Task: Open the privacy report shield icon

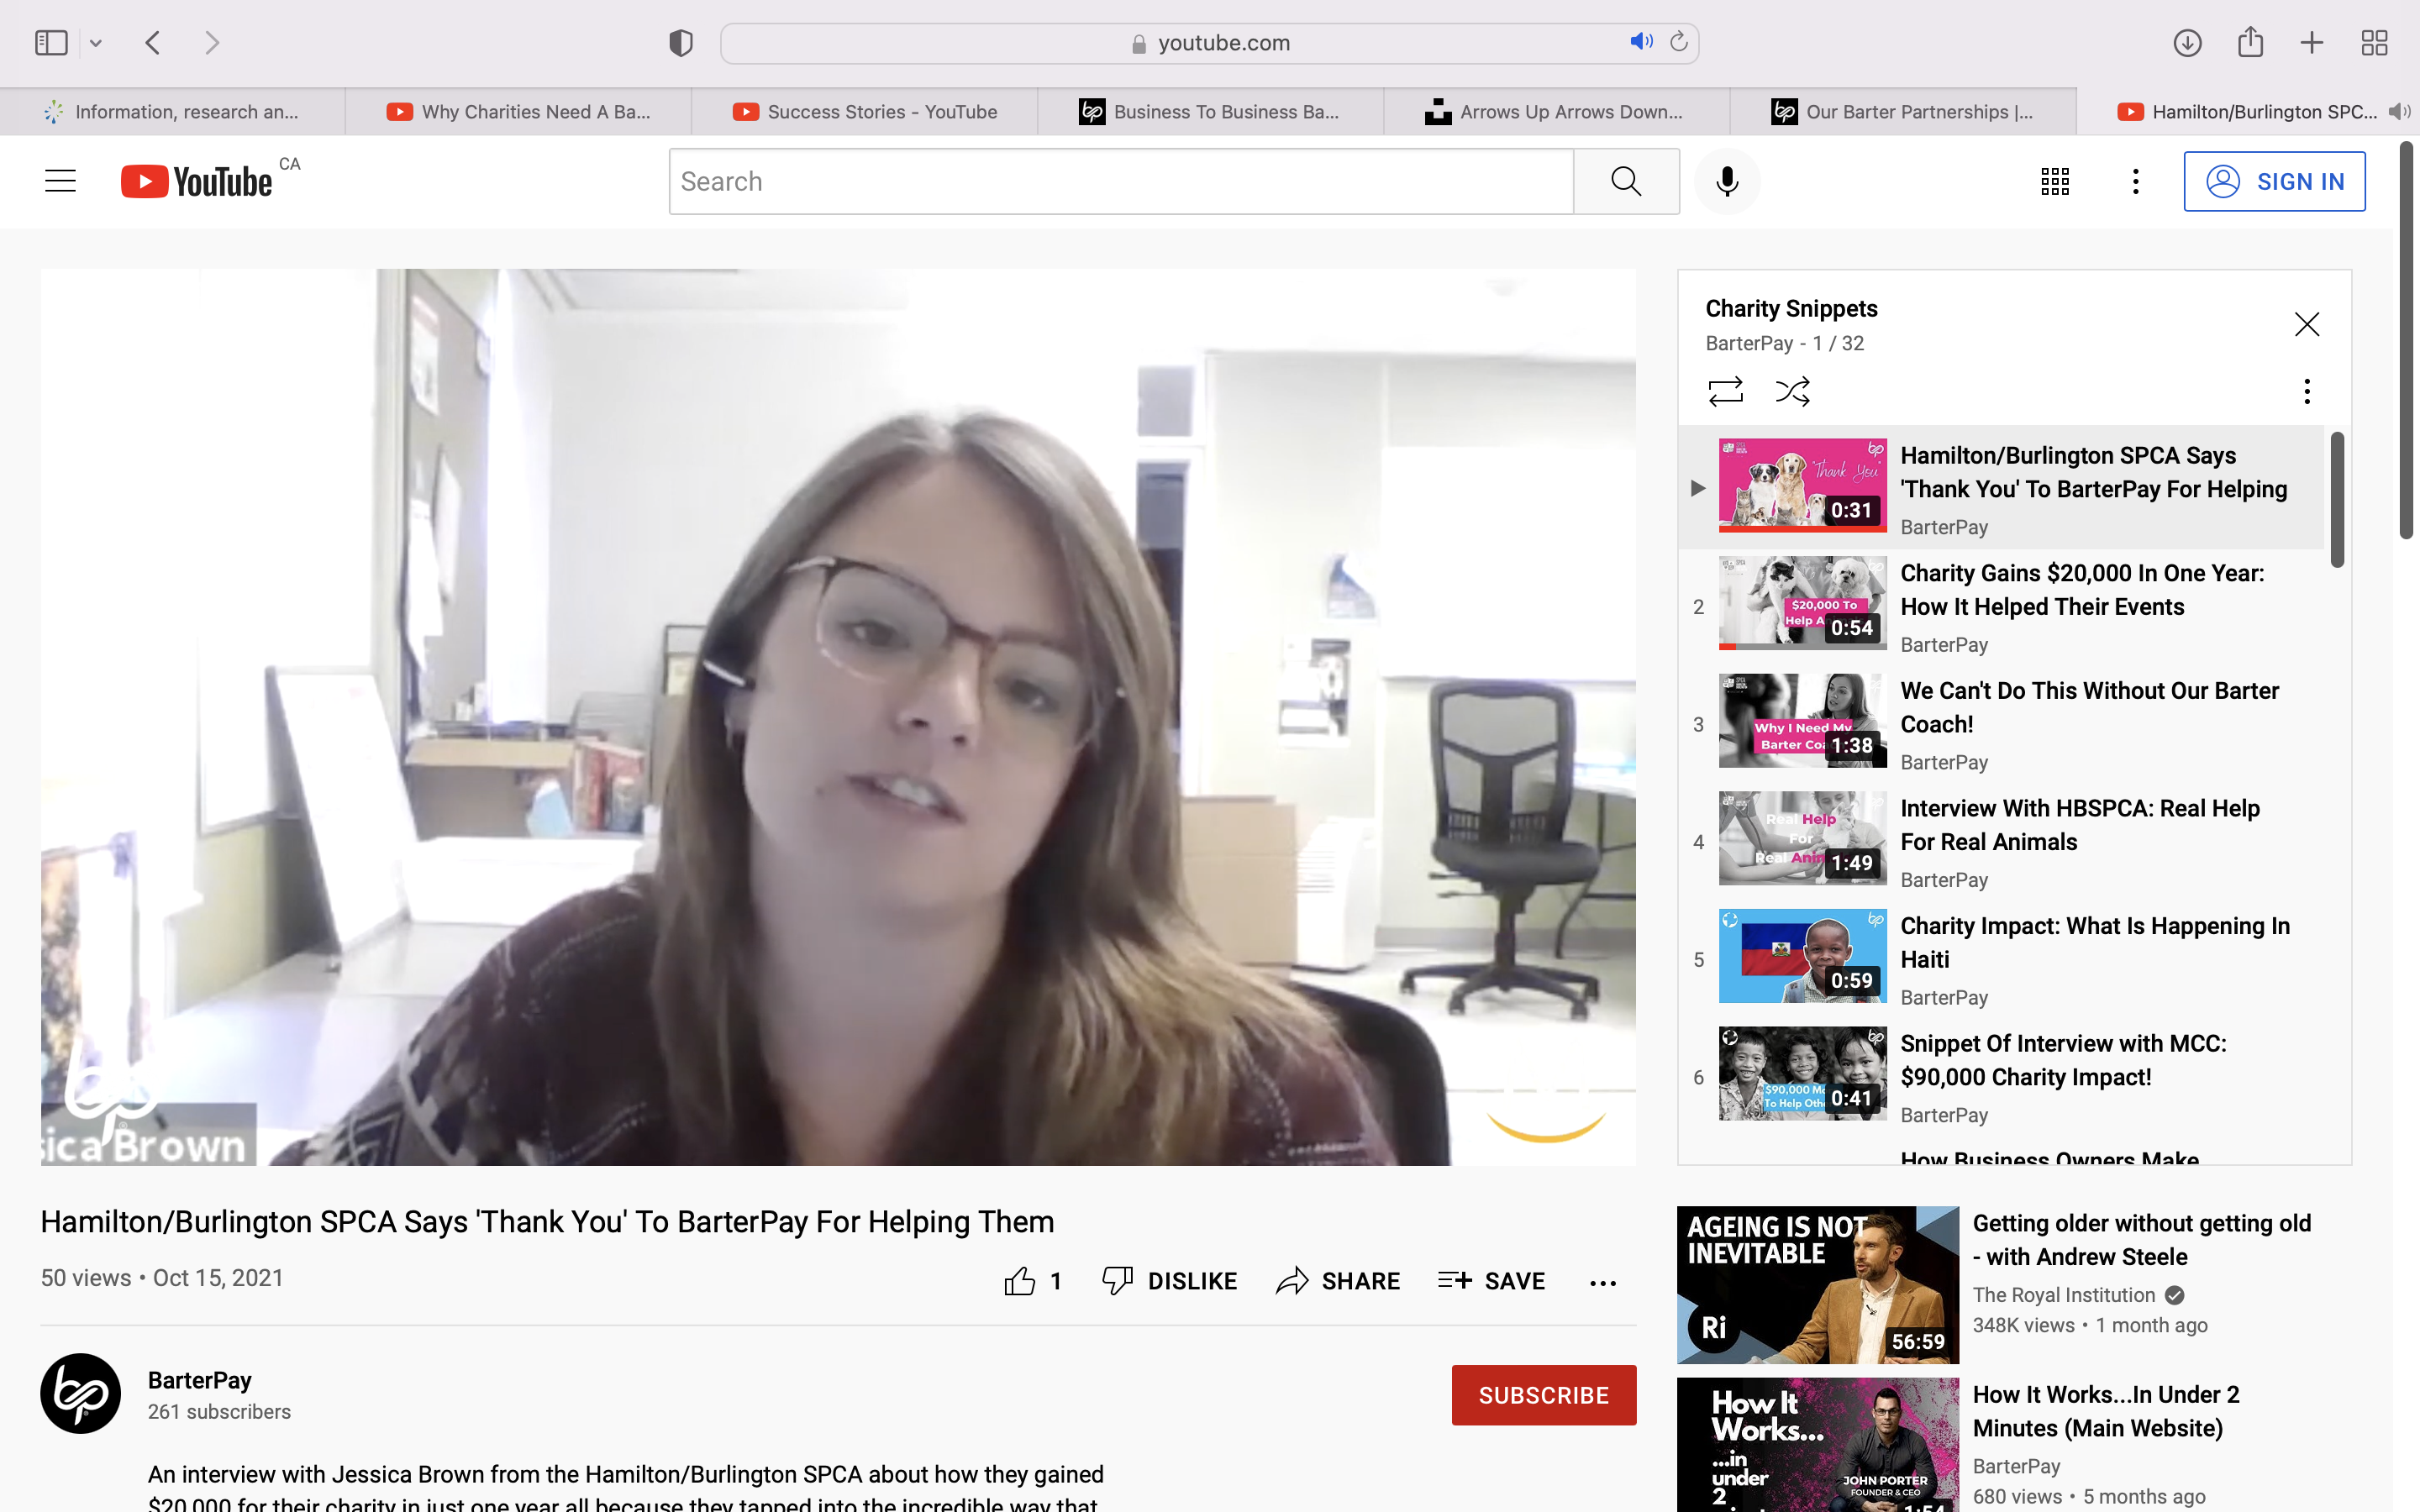Action: [x=681, y=43]
